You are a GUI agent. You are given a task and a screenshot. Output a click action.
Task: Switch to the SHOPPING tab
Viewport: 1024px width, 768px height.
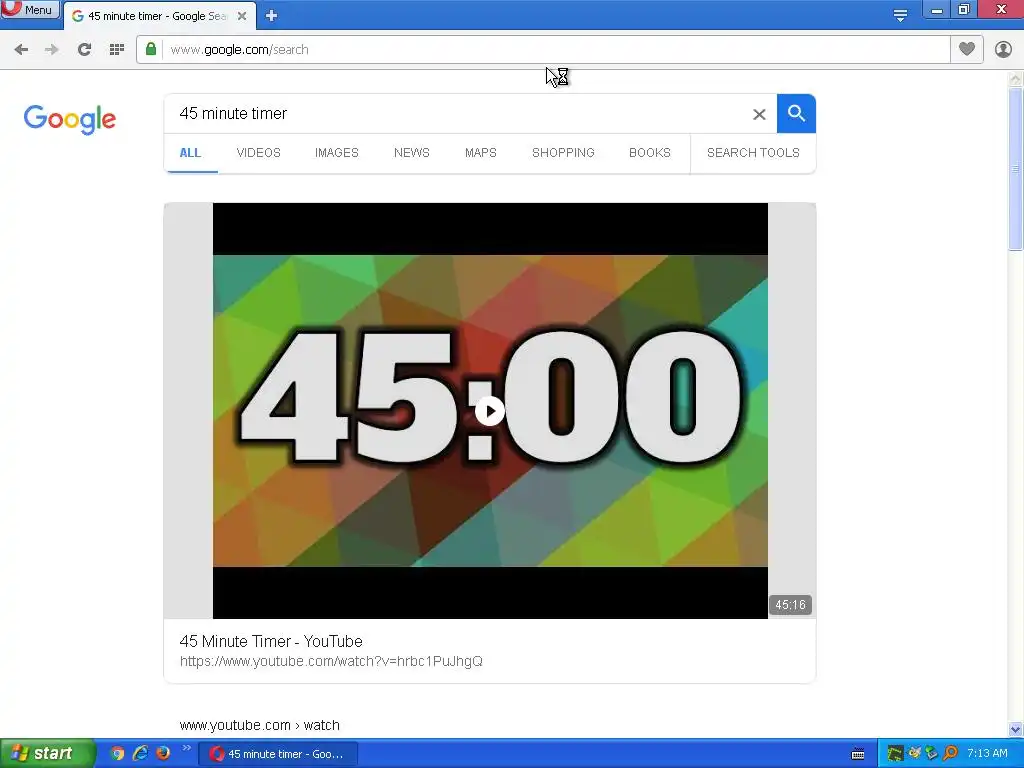tap(563, 153)
